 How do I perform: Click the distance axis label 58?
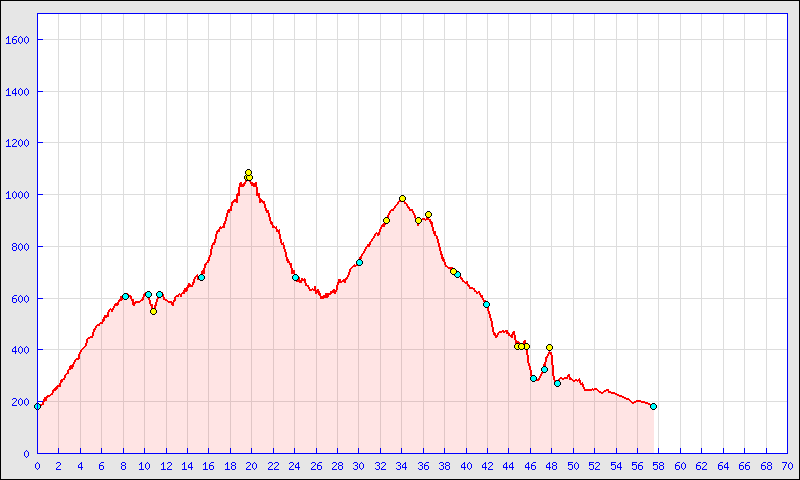[x=659, y=466]
